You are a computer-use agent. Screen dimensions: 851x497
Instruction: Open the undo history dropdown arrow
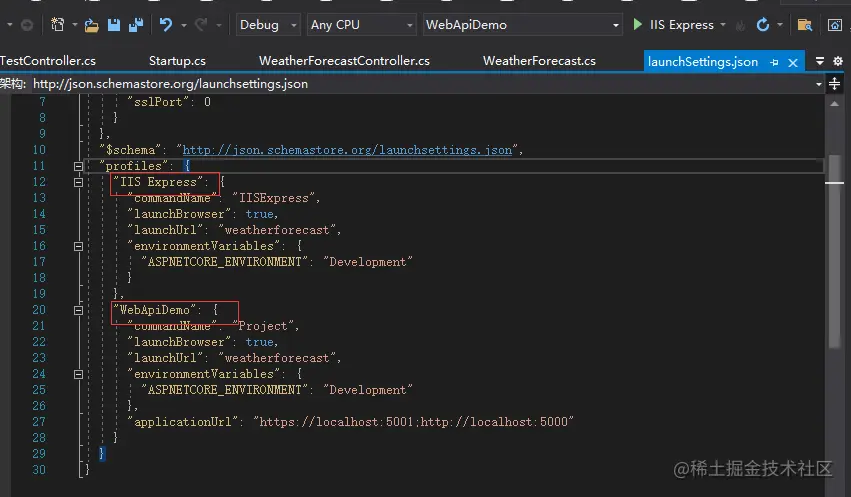point(183,25)
